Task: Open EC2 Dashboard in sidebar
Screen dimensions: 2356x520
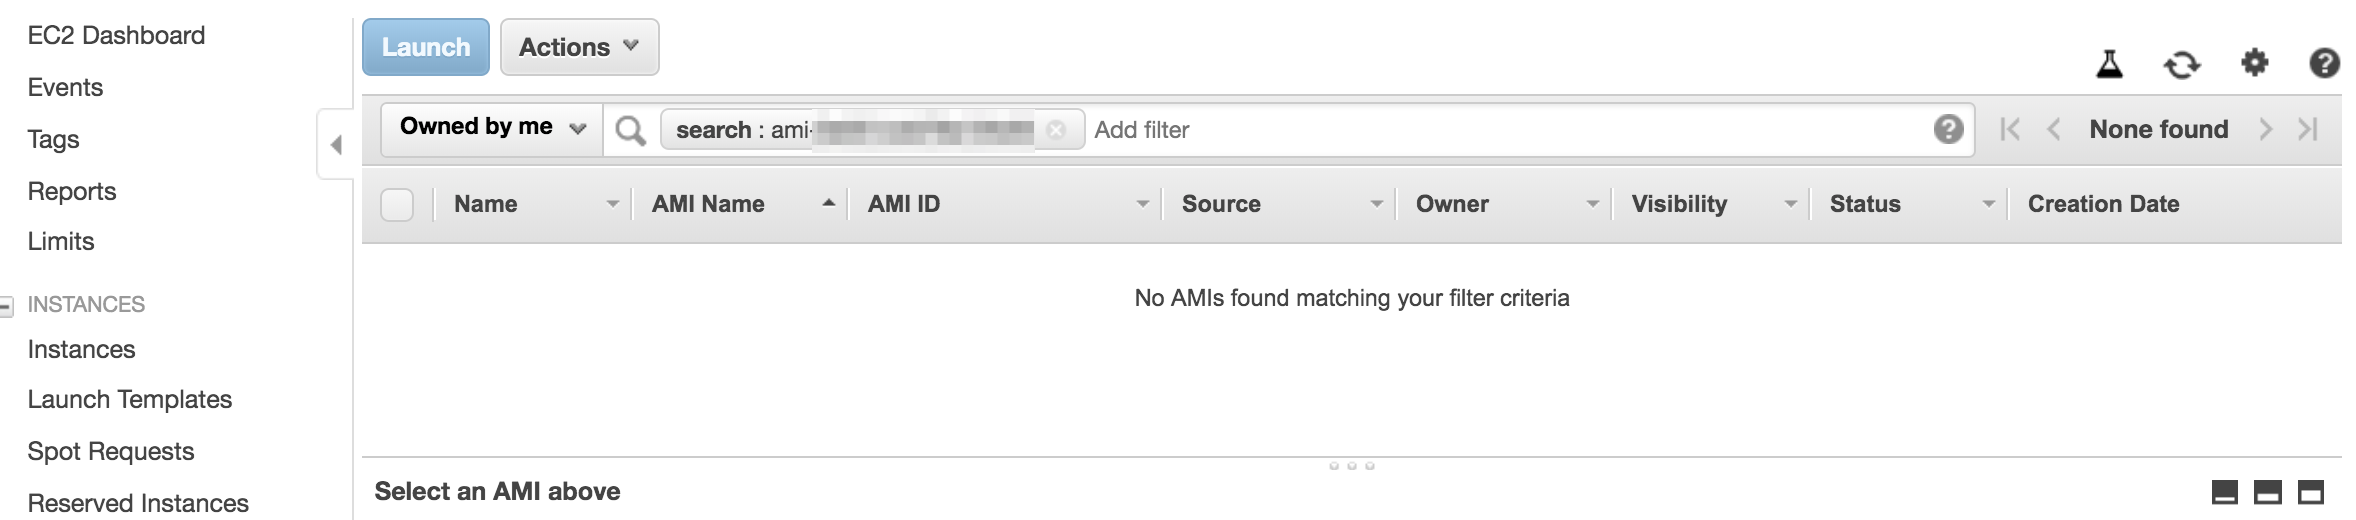Action: tap(116, 35)
